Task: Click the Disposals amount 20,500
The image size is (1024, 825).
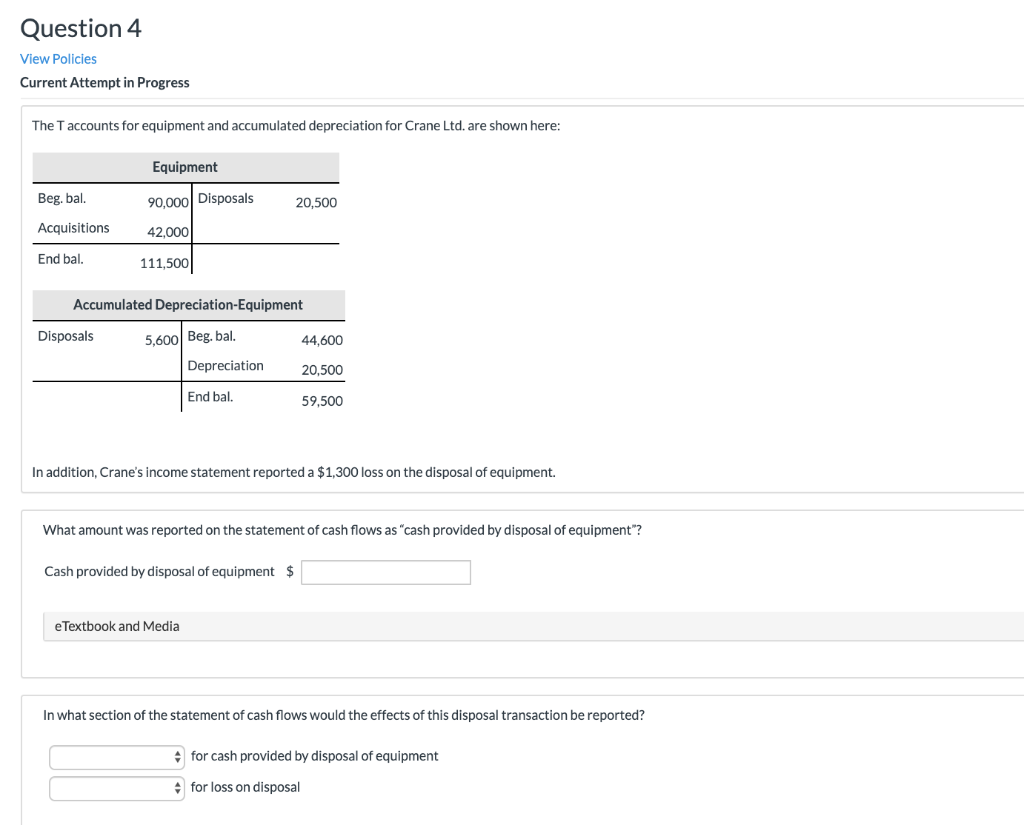Action: tap(318, 202)
